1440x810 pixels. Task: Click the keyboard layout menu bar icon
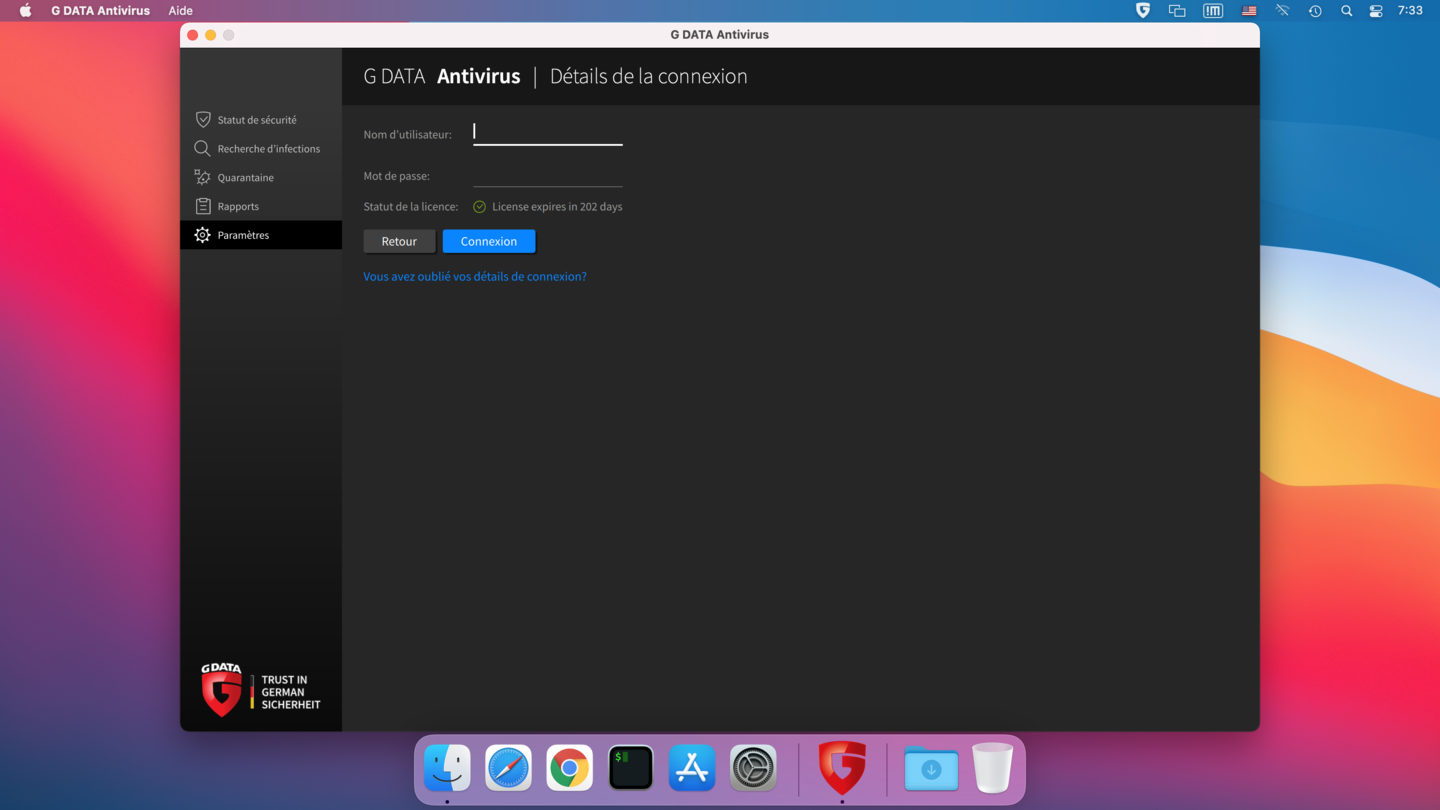1213,11
